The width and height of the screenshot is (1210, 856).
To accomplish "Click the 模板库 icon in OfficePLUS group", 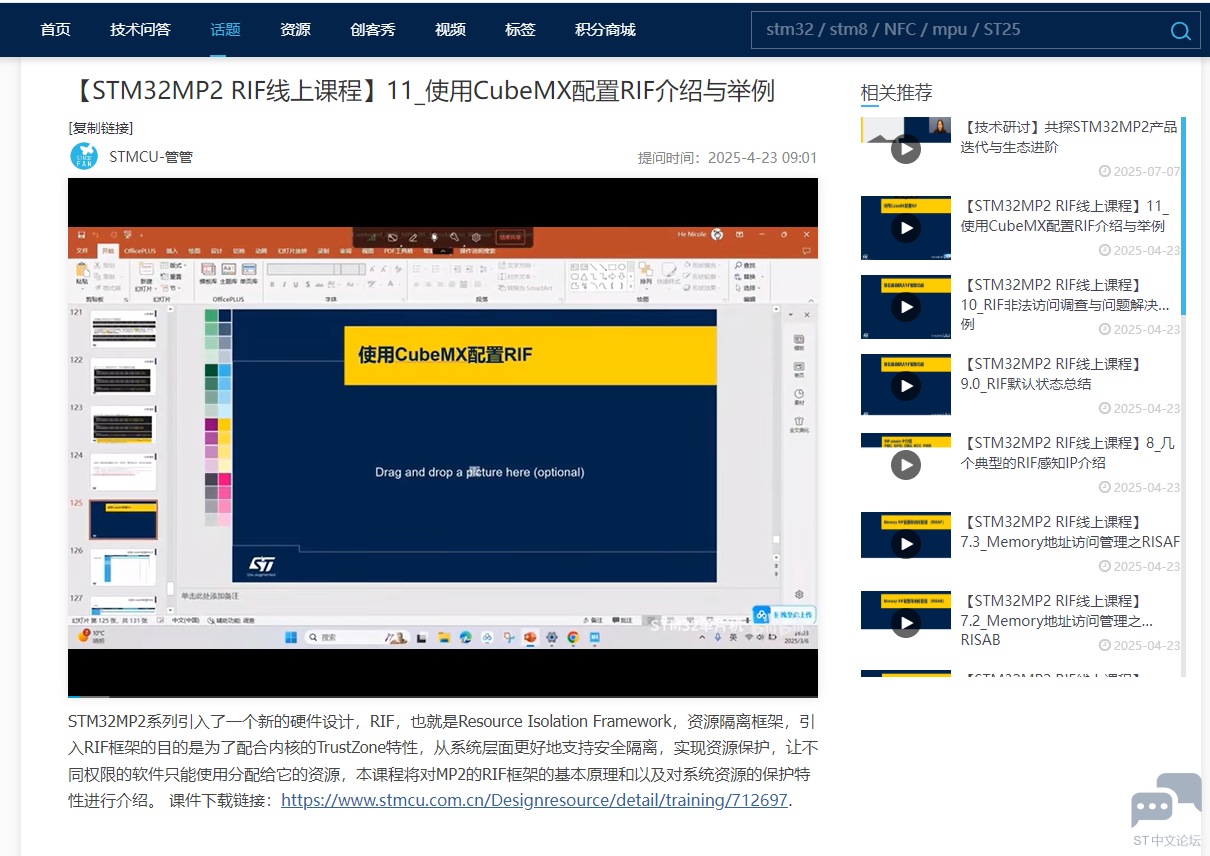I will (208, 269).
